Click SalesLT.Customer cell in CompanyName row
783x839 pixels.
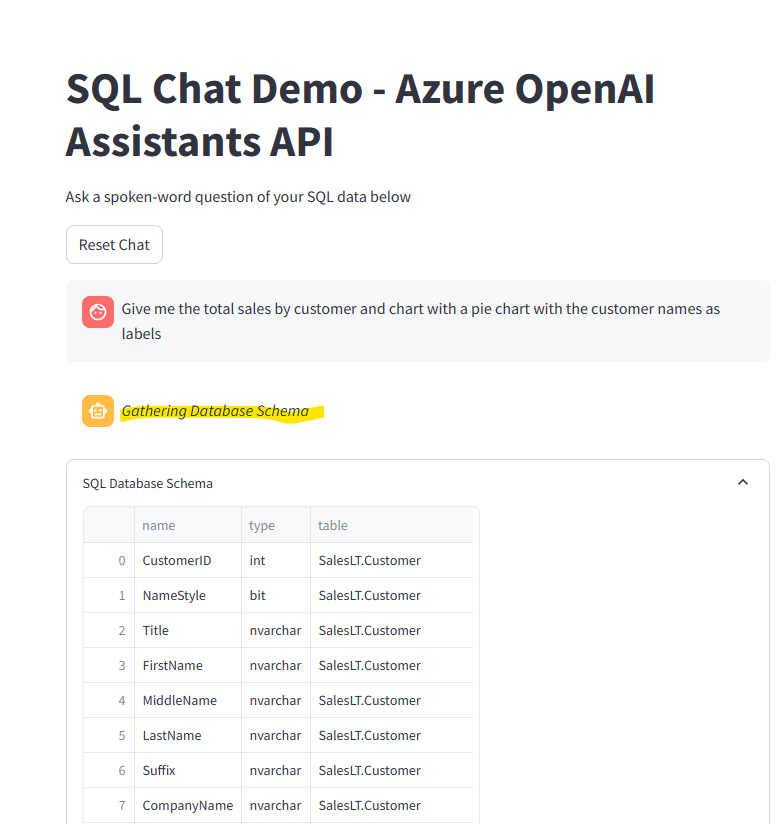point(392,805)
